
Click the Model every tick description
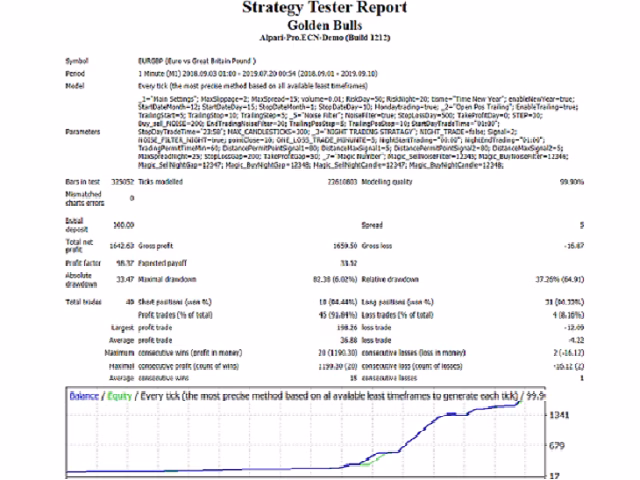(253, 86)
